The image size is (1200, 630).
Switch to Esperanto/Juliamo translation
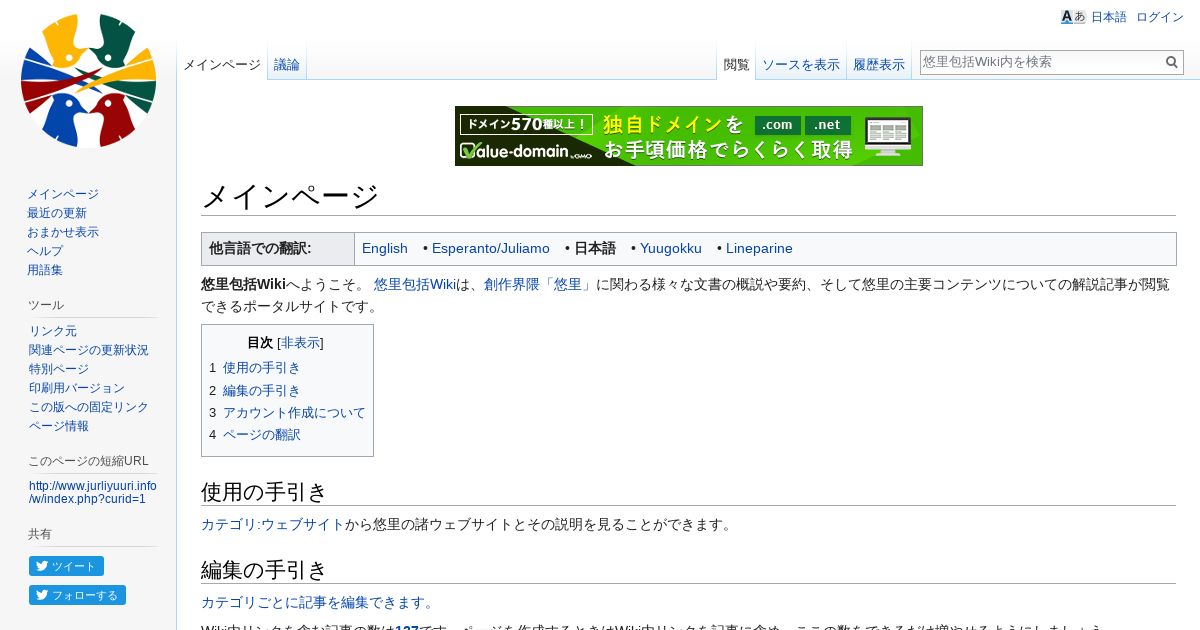click(x=491, y=248)
